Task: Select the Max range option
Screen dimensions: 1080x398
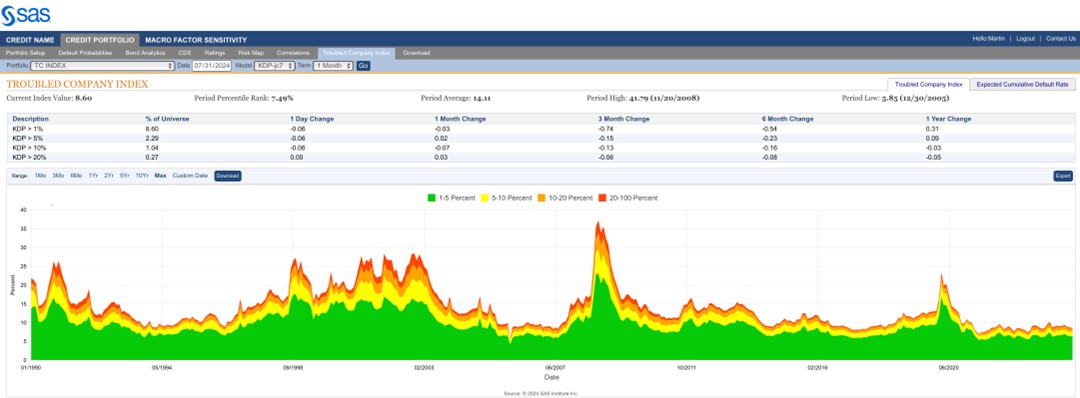Action: click(160, 176)
